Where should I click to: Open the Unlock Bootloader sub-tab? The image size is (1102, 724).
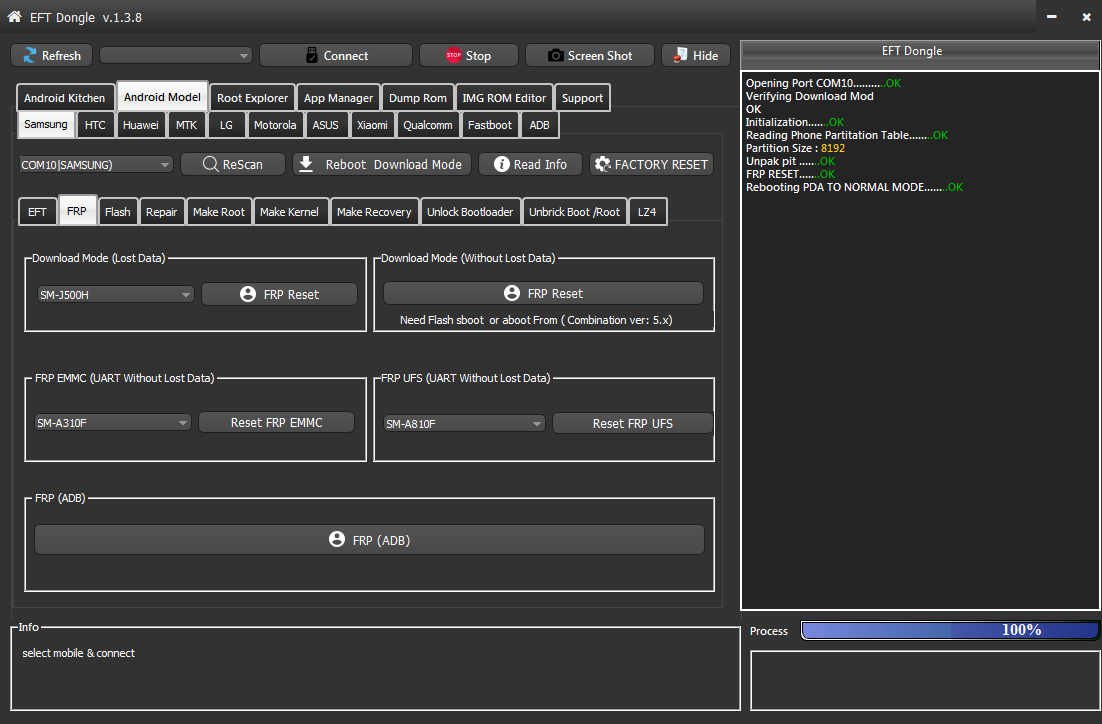coord(469,212)
